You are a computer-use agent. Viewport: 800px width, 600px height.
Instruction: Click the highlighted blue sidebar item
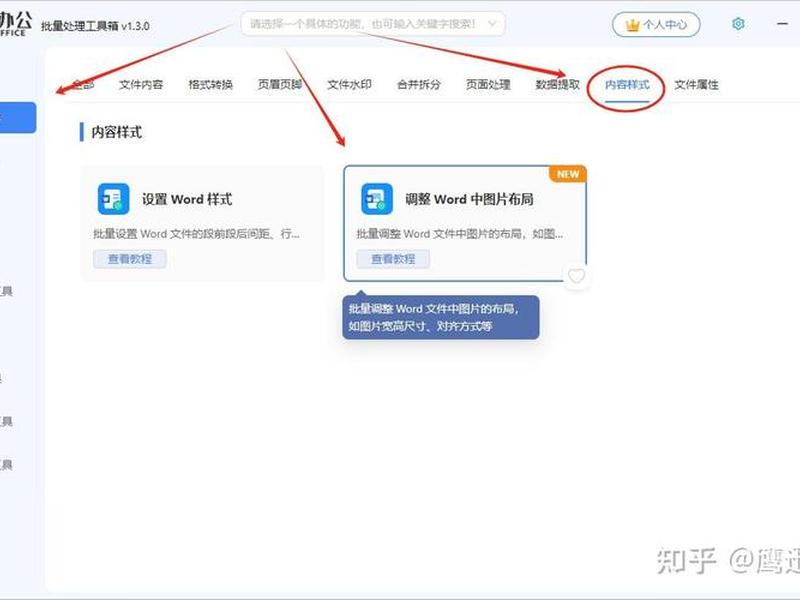[17, 117]
